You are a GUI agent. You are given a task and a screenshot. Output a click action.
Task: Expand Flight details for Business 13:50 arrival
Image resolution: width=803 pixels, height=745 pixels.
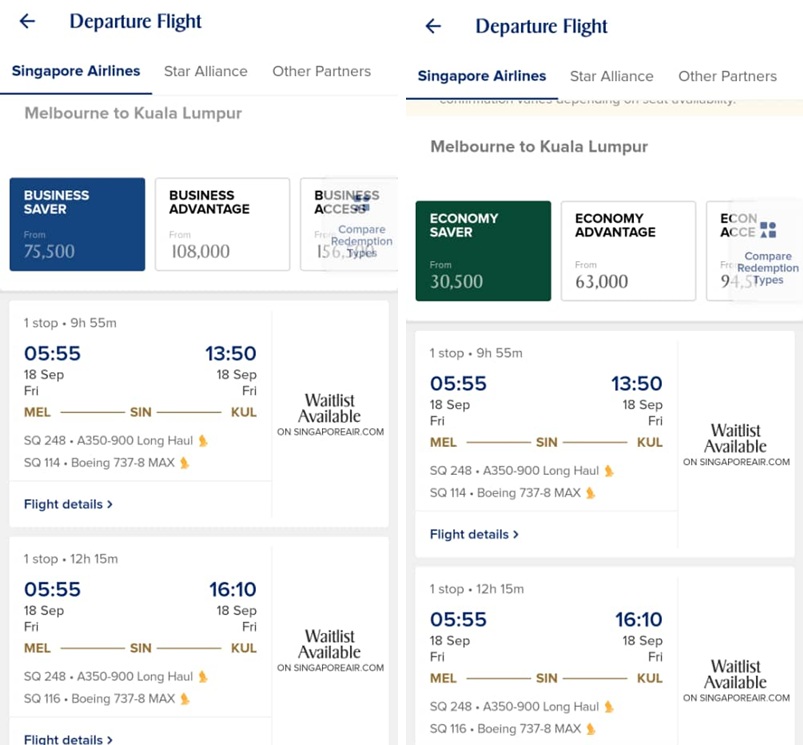pyautogui.click(x=68, y=504)
